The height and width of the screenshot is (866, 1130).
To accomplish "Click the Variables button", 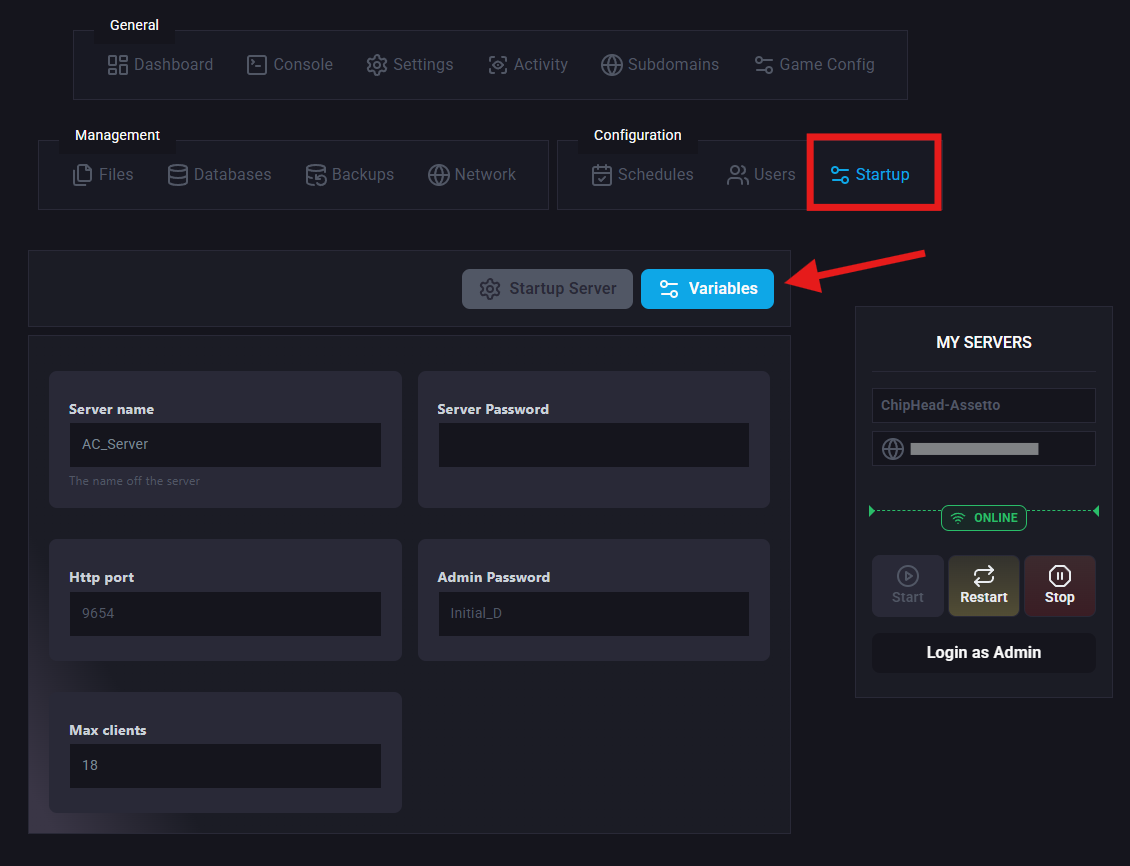I will coord(707,289).
